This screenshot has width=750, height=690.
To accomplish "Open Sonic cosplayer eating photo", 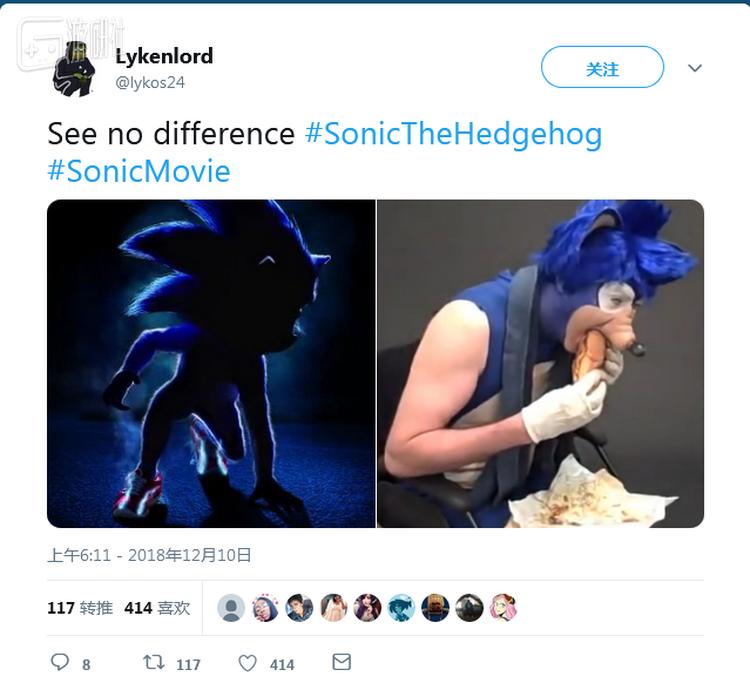I will coord(540,363).
